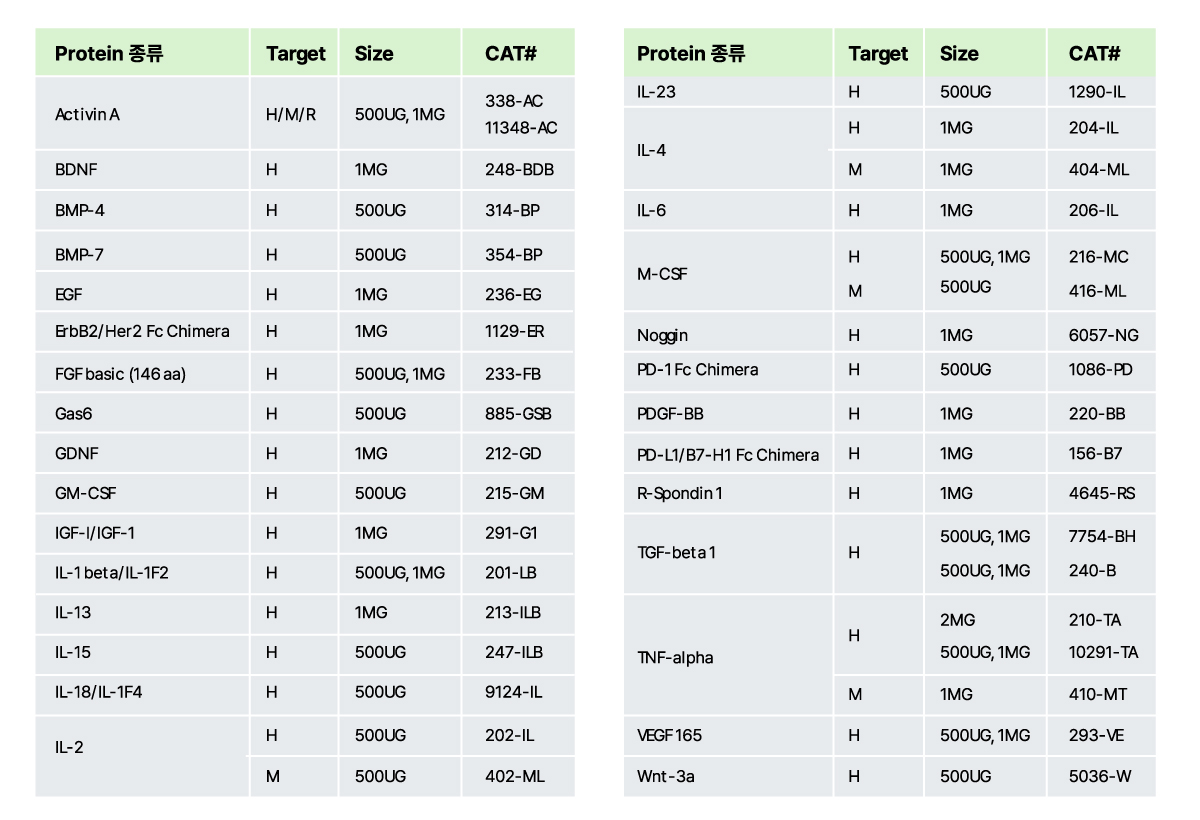The height and width of the screenshot is (820, 1200).
Task: Select the right table's CAT# header
Action: pyautogui.click(x=1094, y=54)
